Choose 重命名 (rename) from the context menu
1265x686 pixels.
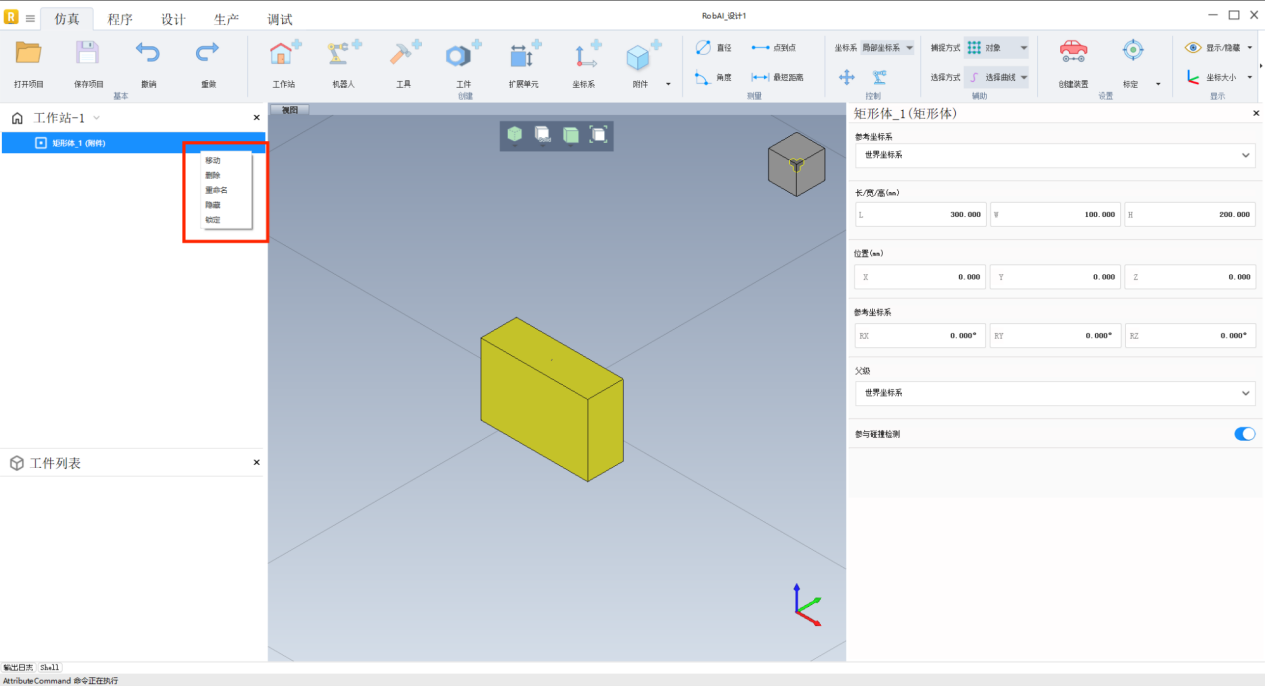[x=216, y=190]
